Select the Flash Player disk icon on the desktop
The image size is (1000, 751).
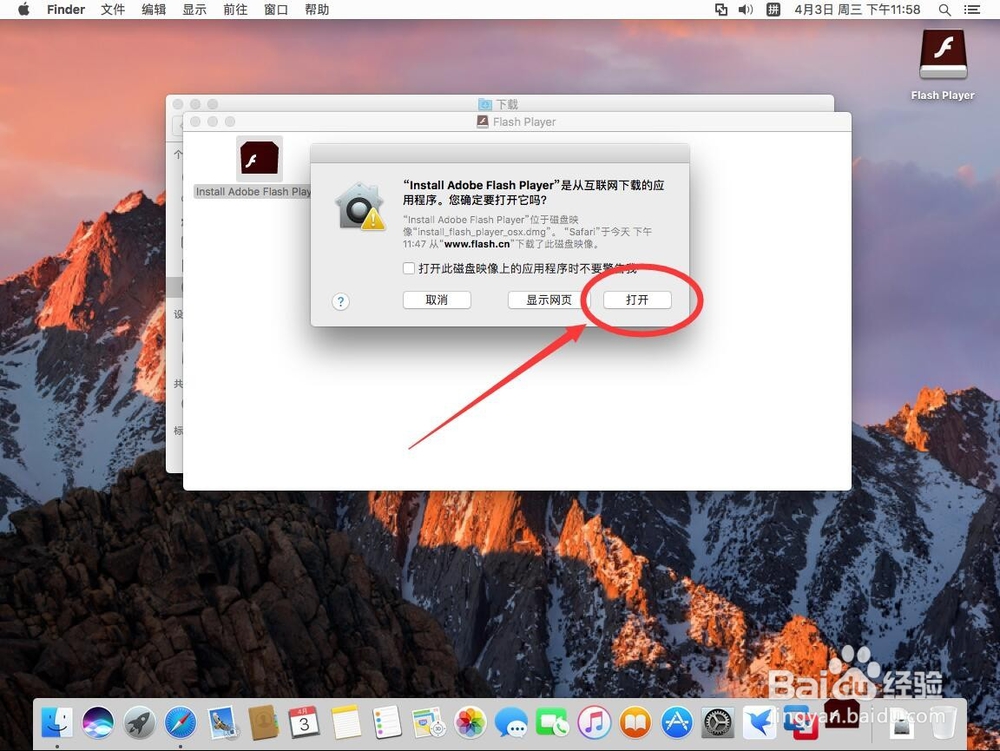(943, 56)
